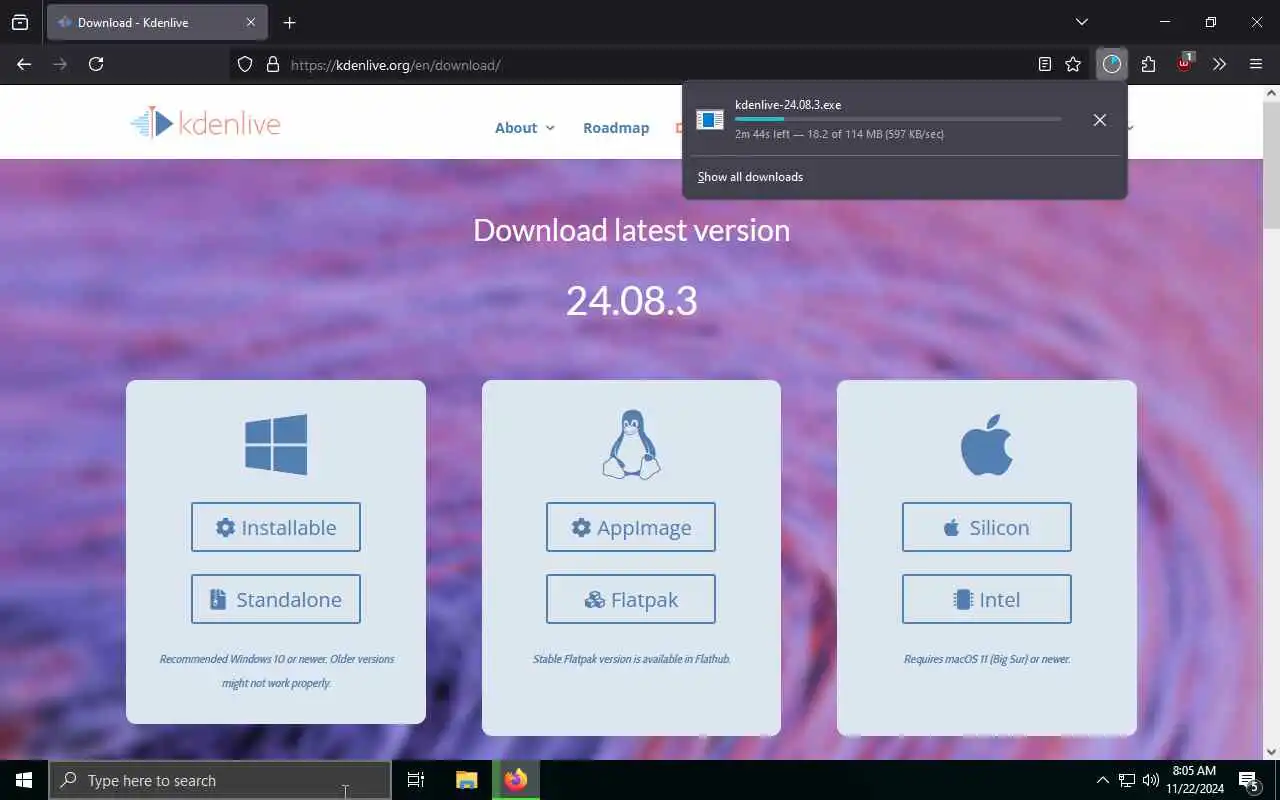1280x800 pixels.
Task: Download the Windows Installable version
Action: click(x=276, y=527)
